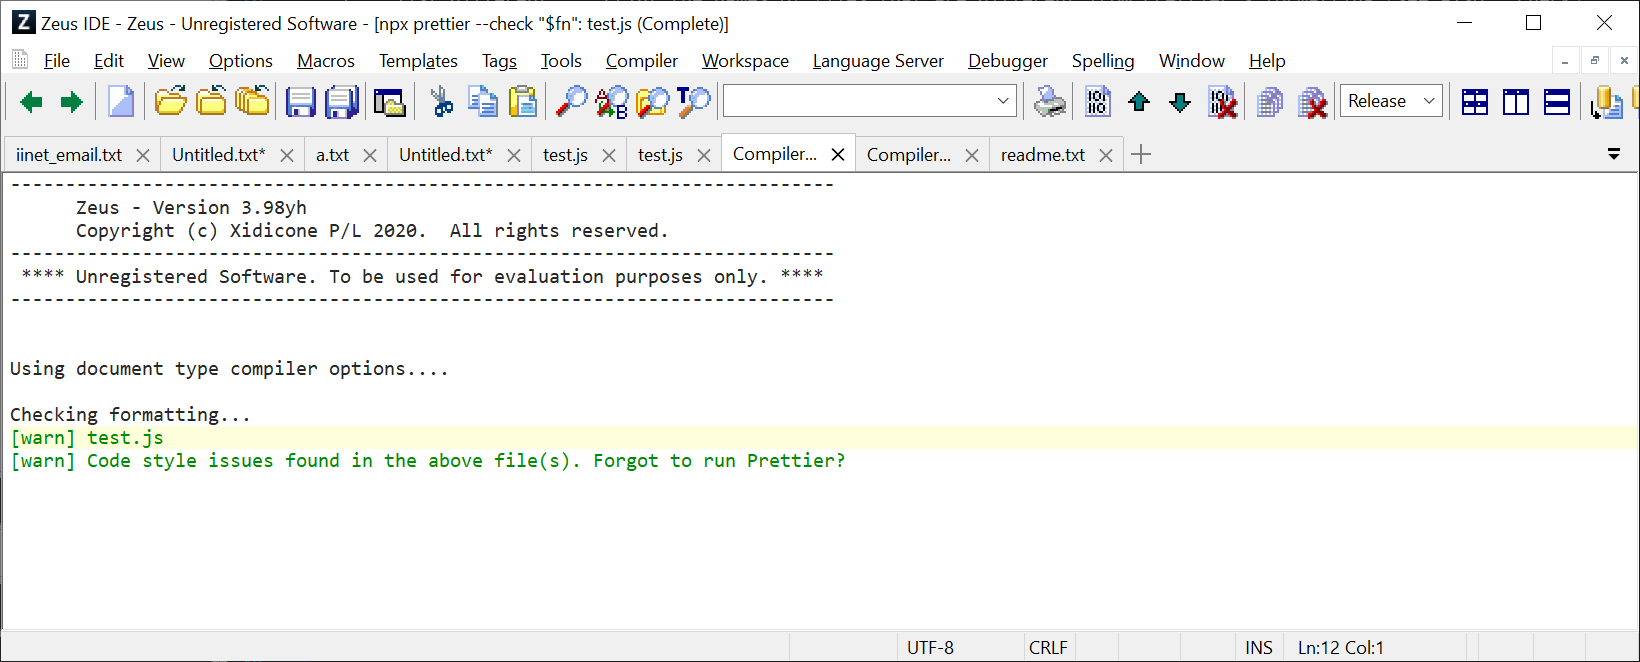Image resolution: width=1640 pixels, height=662 pixels.
Task: Click the green back navigation arrow
Action: click(31, 102)
